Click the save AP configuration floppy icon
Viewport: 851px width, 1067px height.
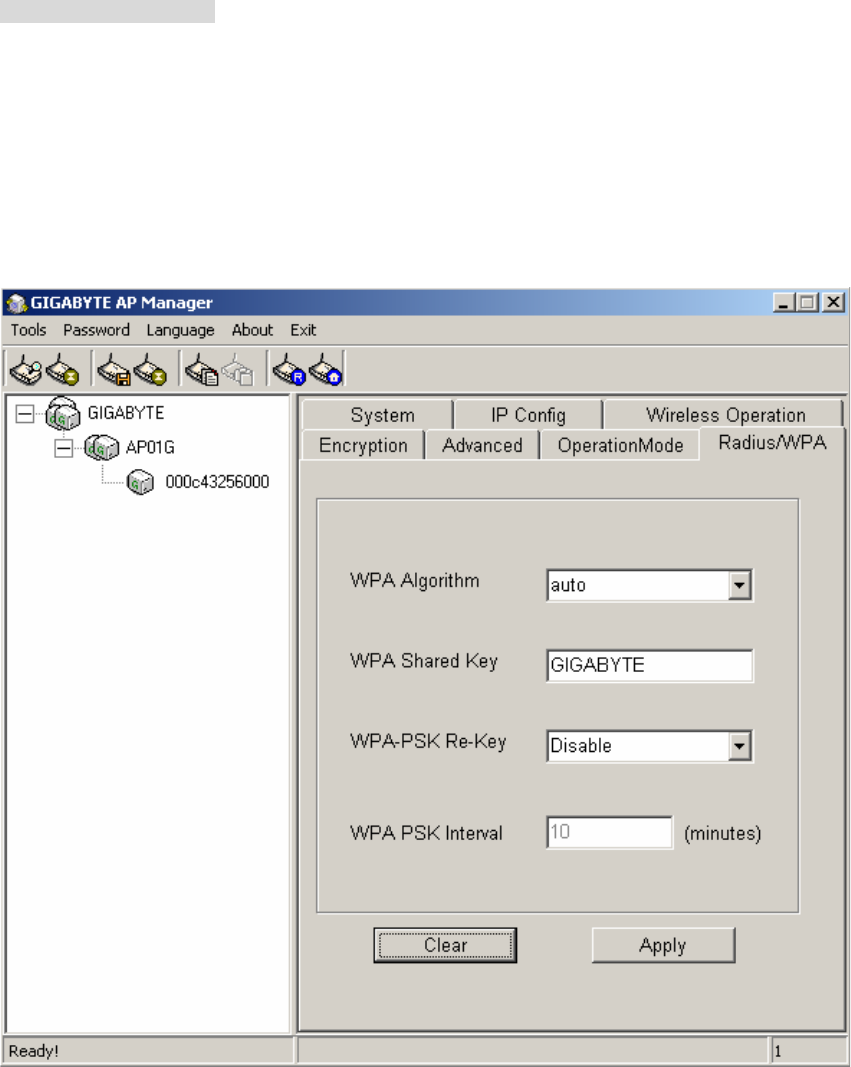(114, 370)
